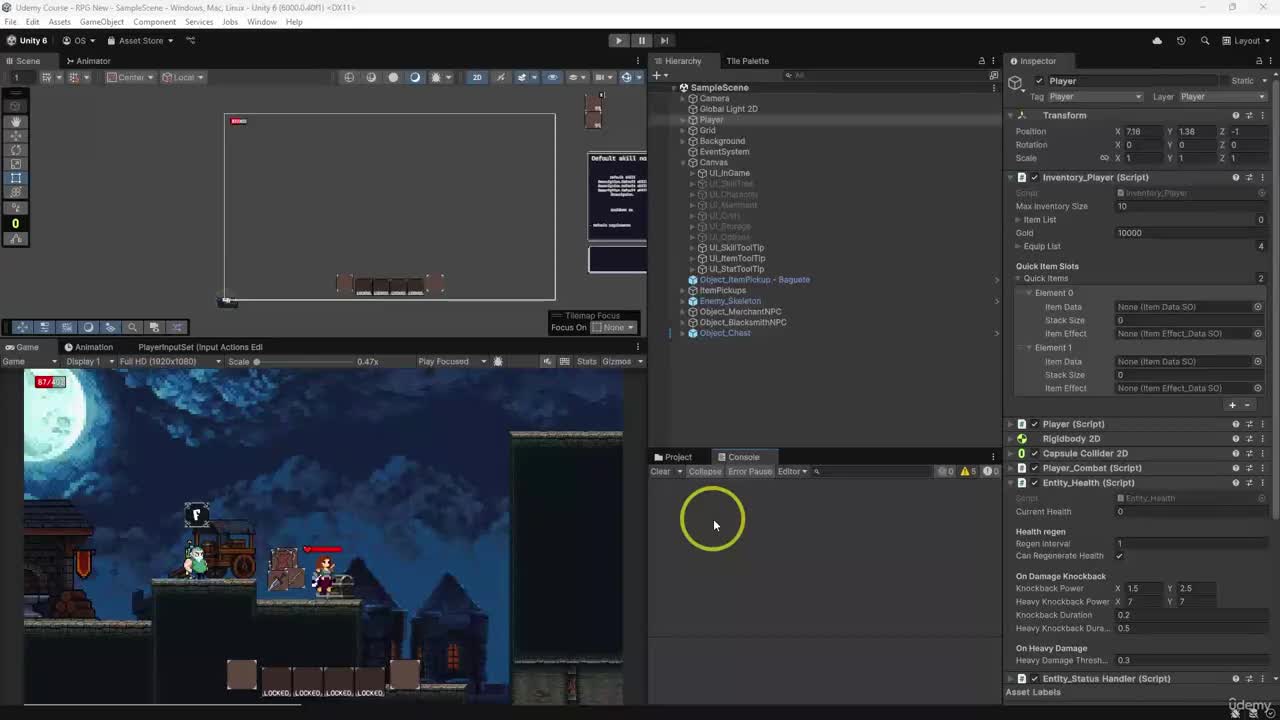Screen dimensions: 1280x720
Task: Open object picker for Element 0 Item Data
Action: tap(1258, 307)
